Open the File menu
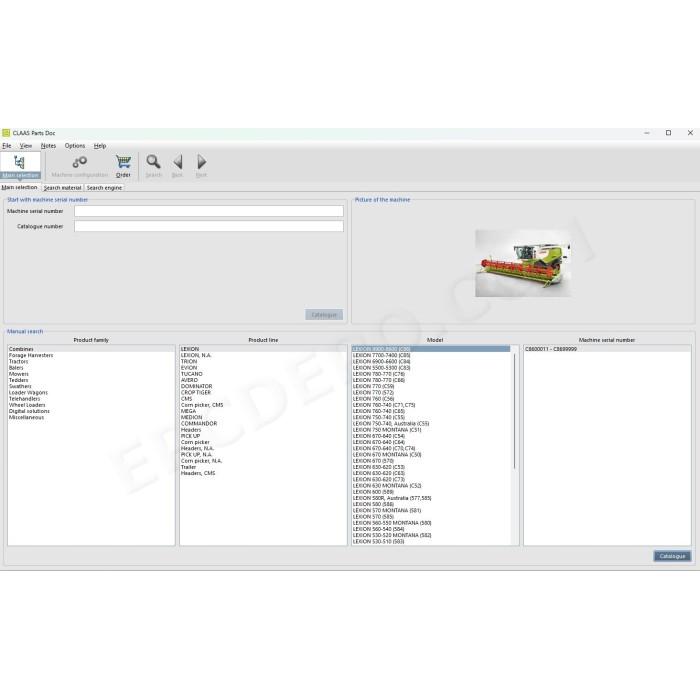 coord(7,146)
